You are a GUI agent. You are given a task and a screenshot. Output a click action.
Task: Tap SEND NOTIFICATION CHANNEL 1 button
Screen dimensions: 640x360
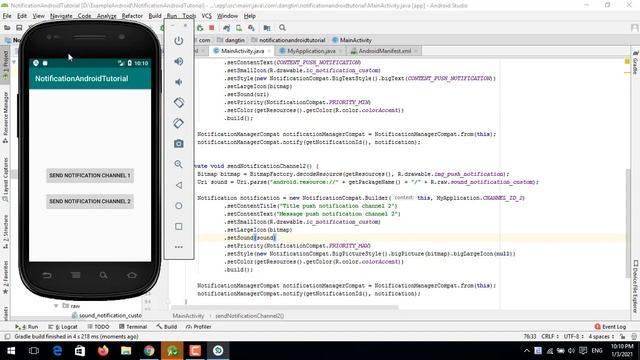tap(90, 176)
